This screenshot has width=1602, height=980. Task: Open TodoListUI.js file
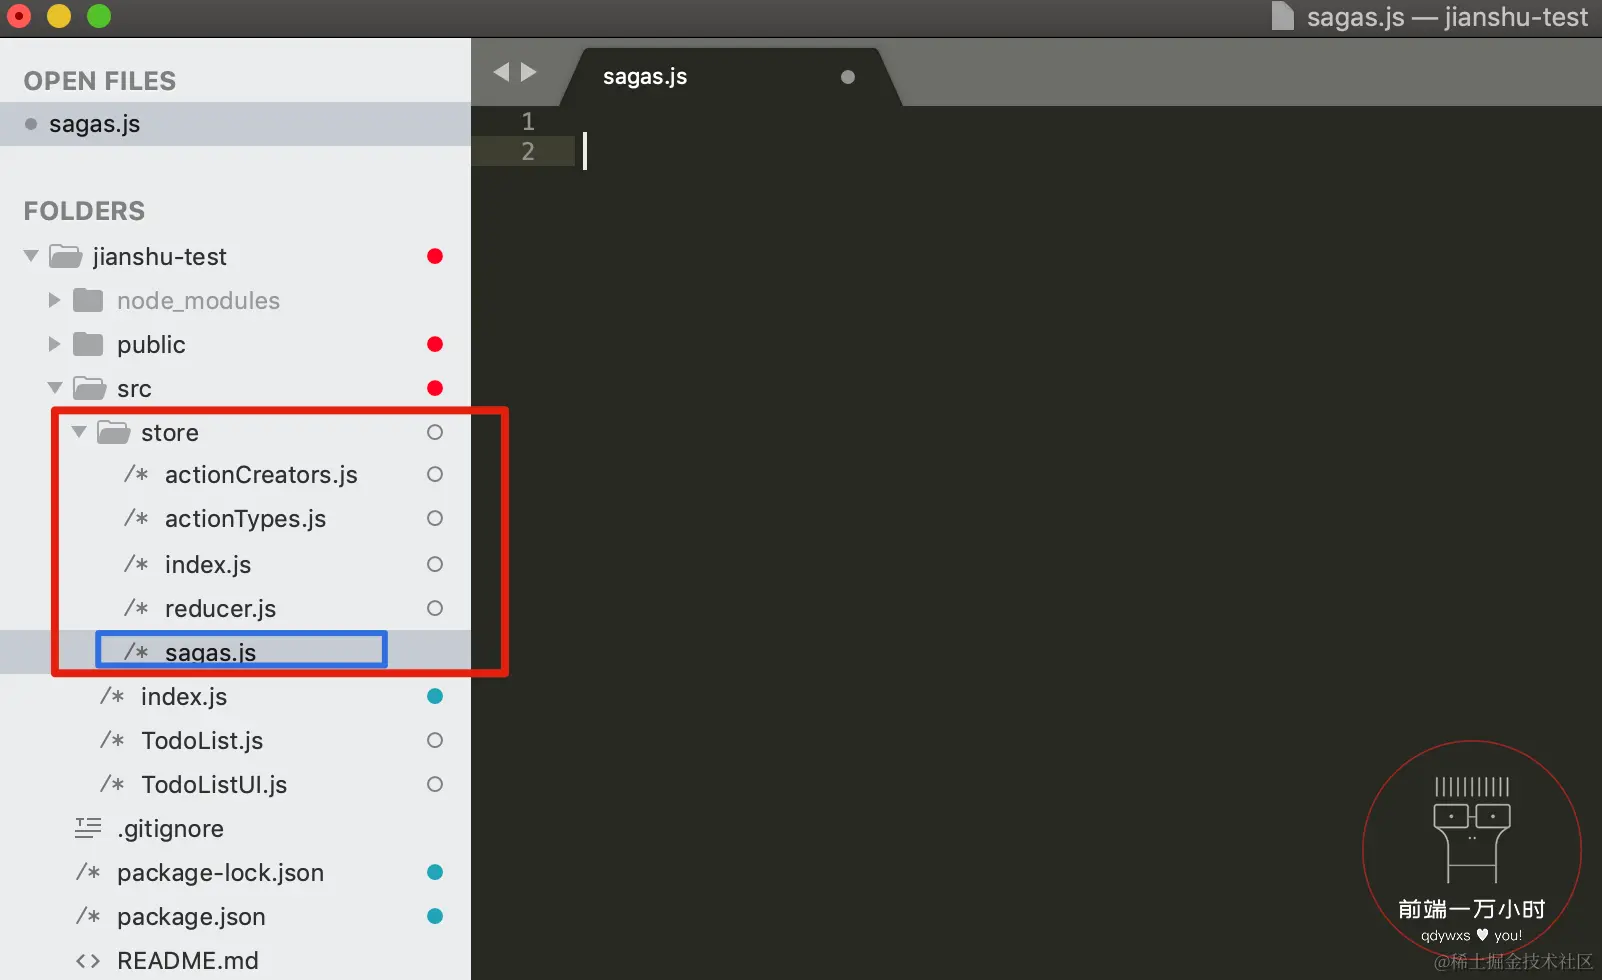214,785
